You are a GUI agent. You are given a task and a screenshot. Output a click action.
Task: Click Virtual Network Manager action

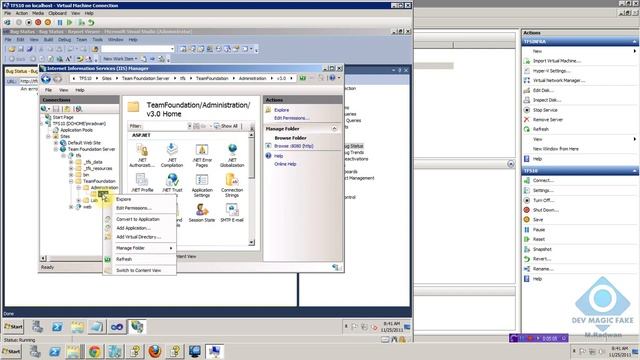point(559,80)
